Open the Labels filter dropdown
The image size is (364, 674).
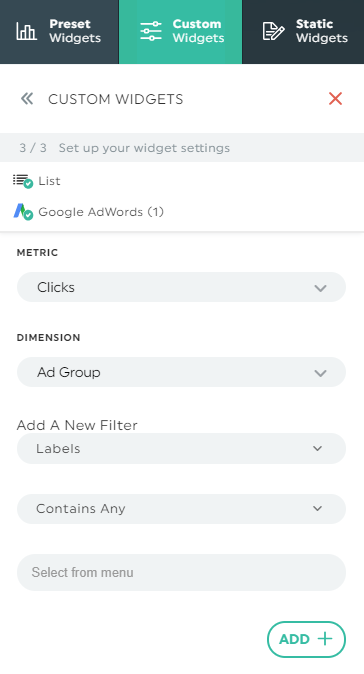pos(181,448)
